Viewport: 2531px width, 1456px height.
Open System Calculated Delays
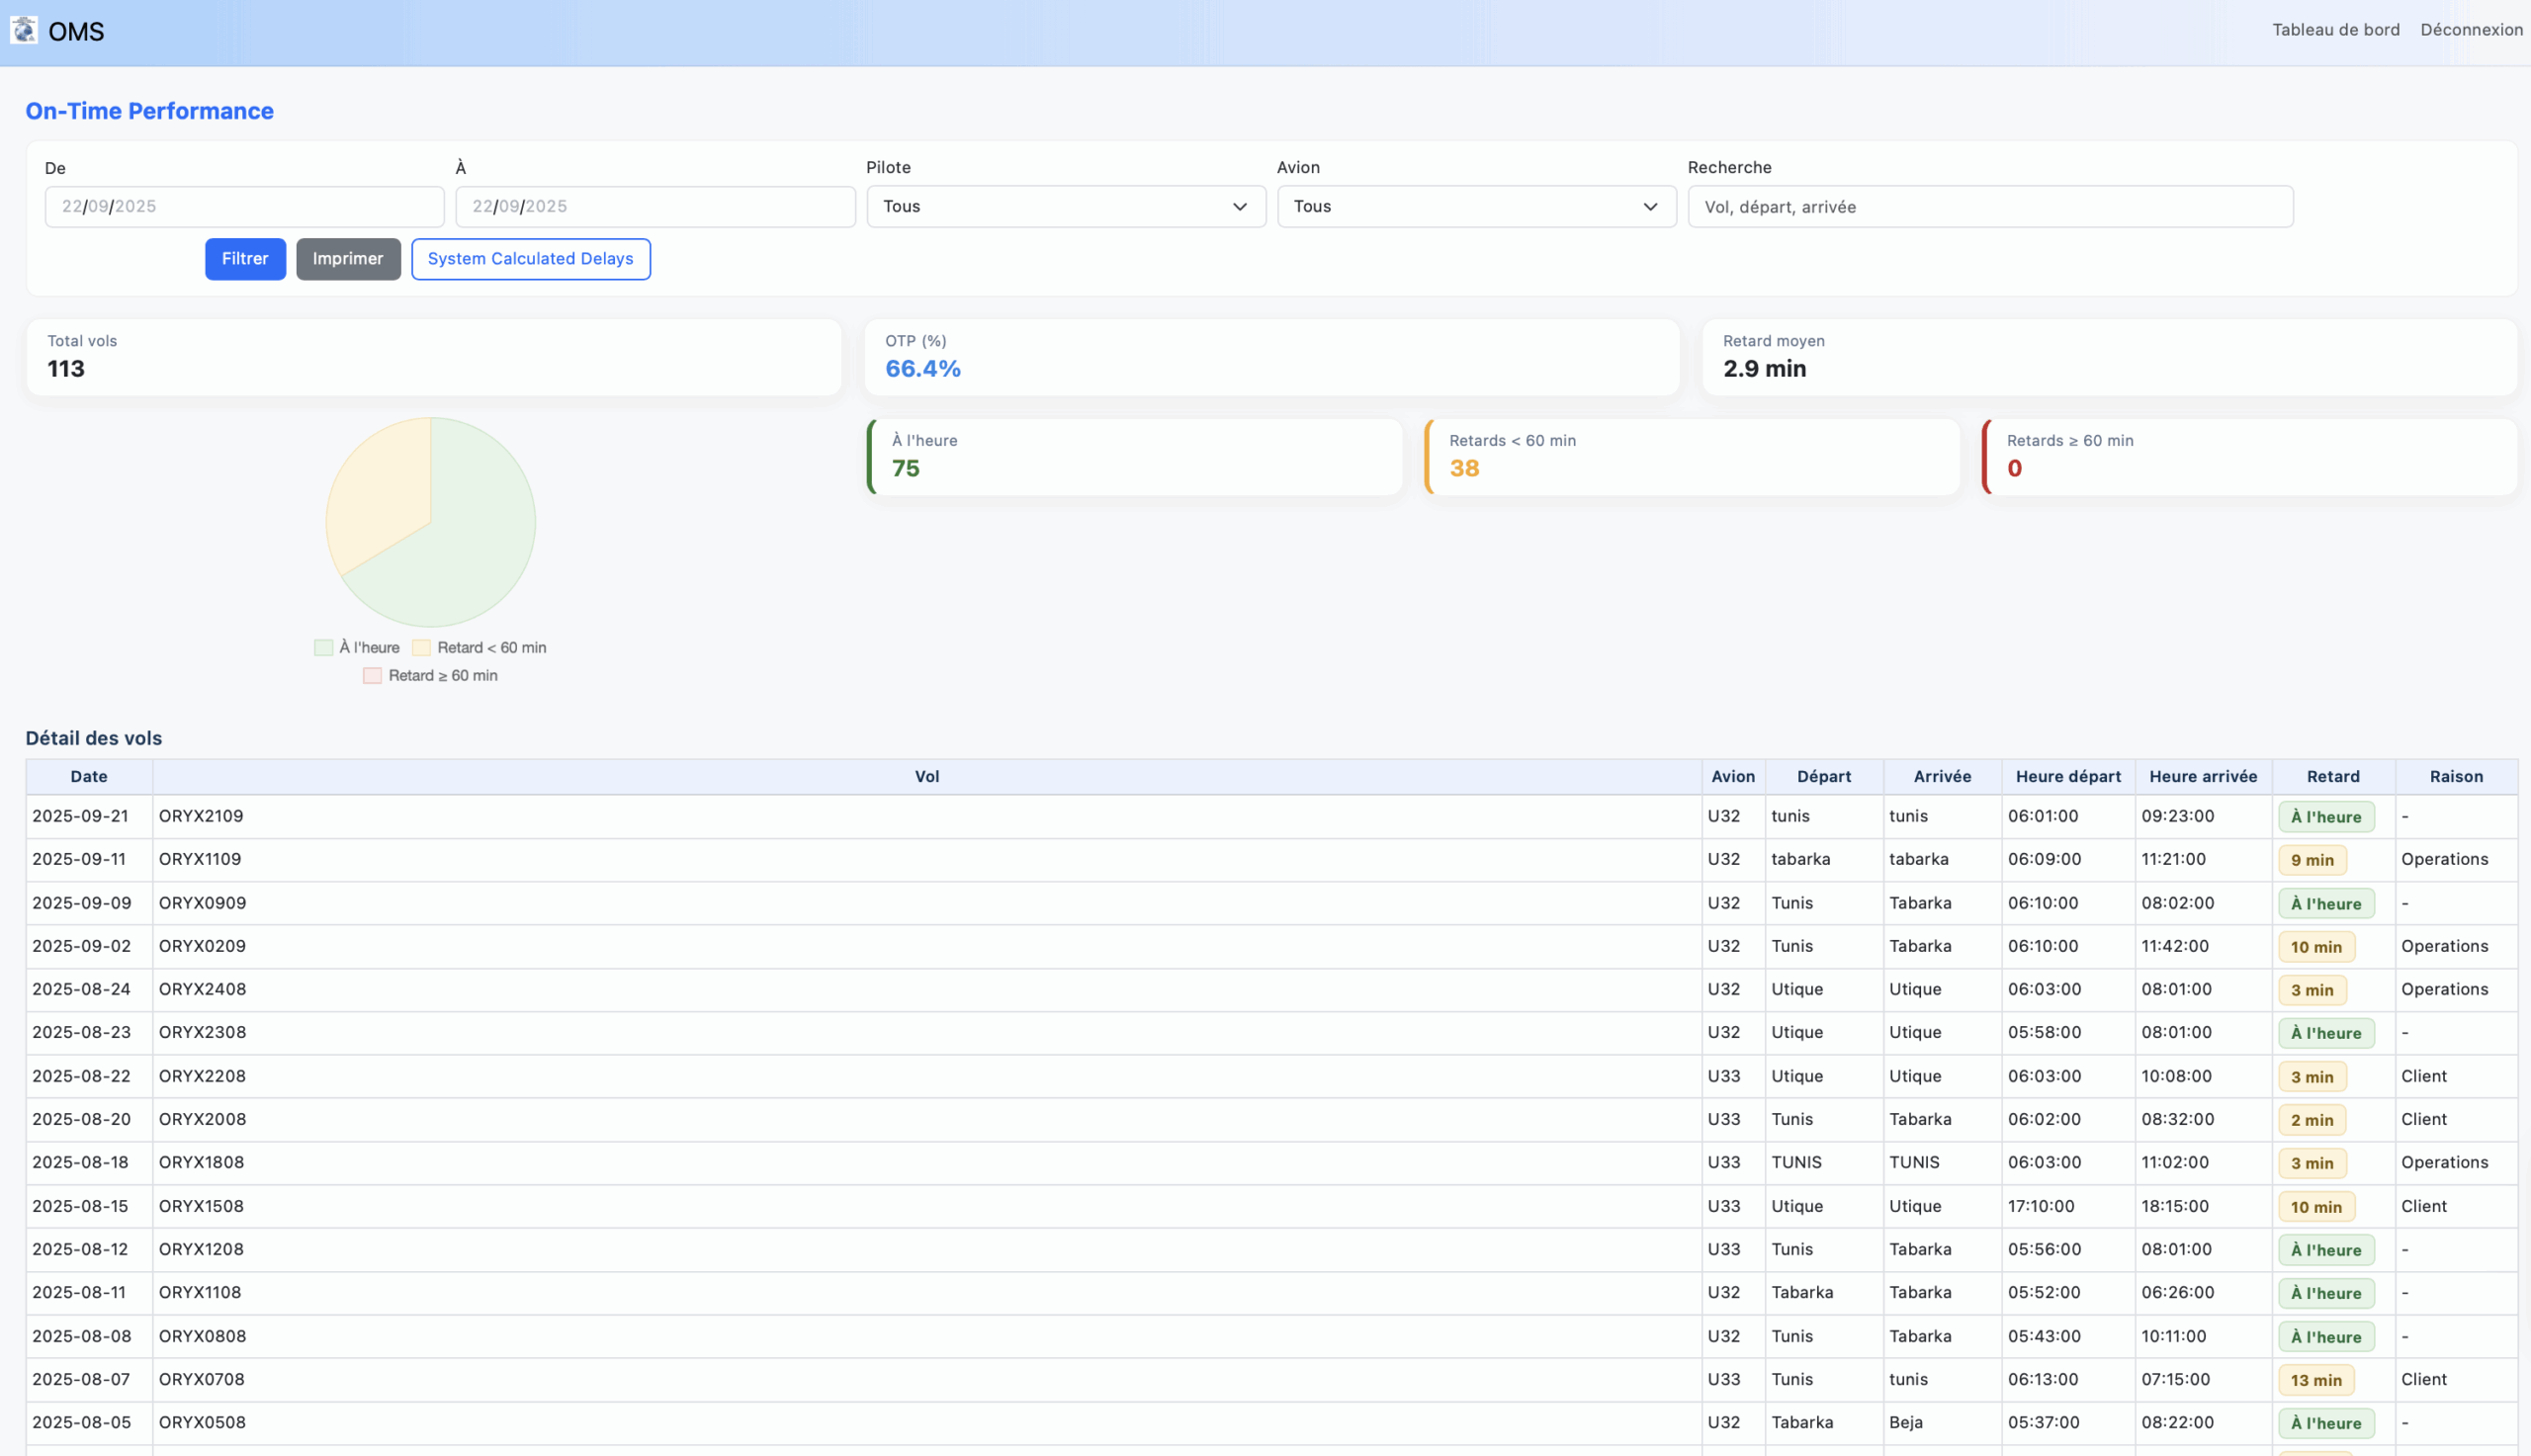530,259
